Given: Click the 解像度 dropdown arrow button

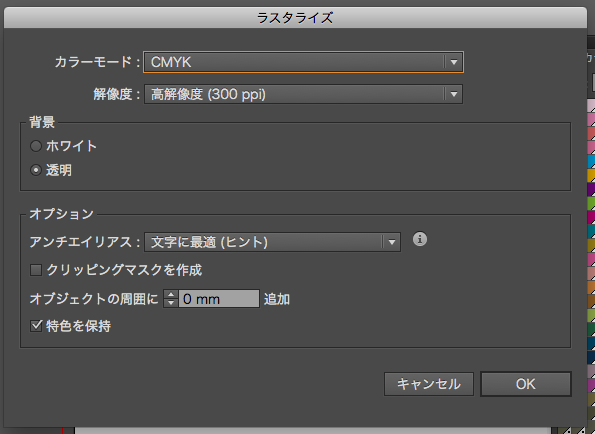Looking at the screenshot, I should [x=454, y=94].
